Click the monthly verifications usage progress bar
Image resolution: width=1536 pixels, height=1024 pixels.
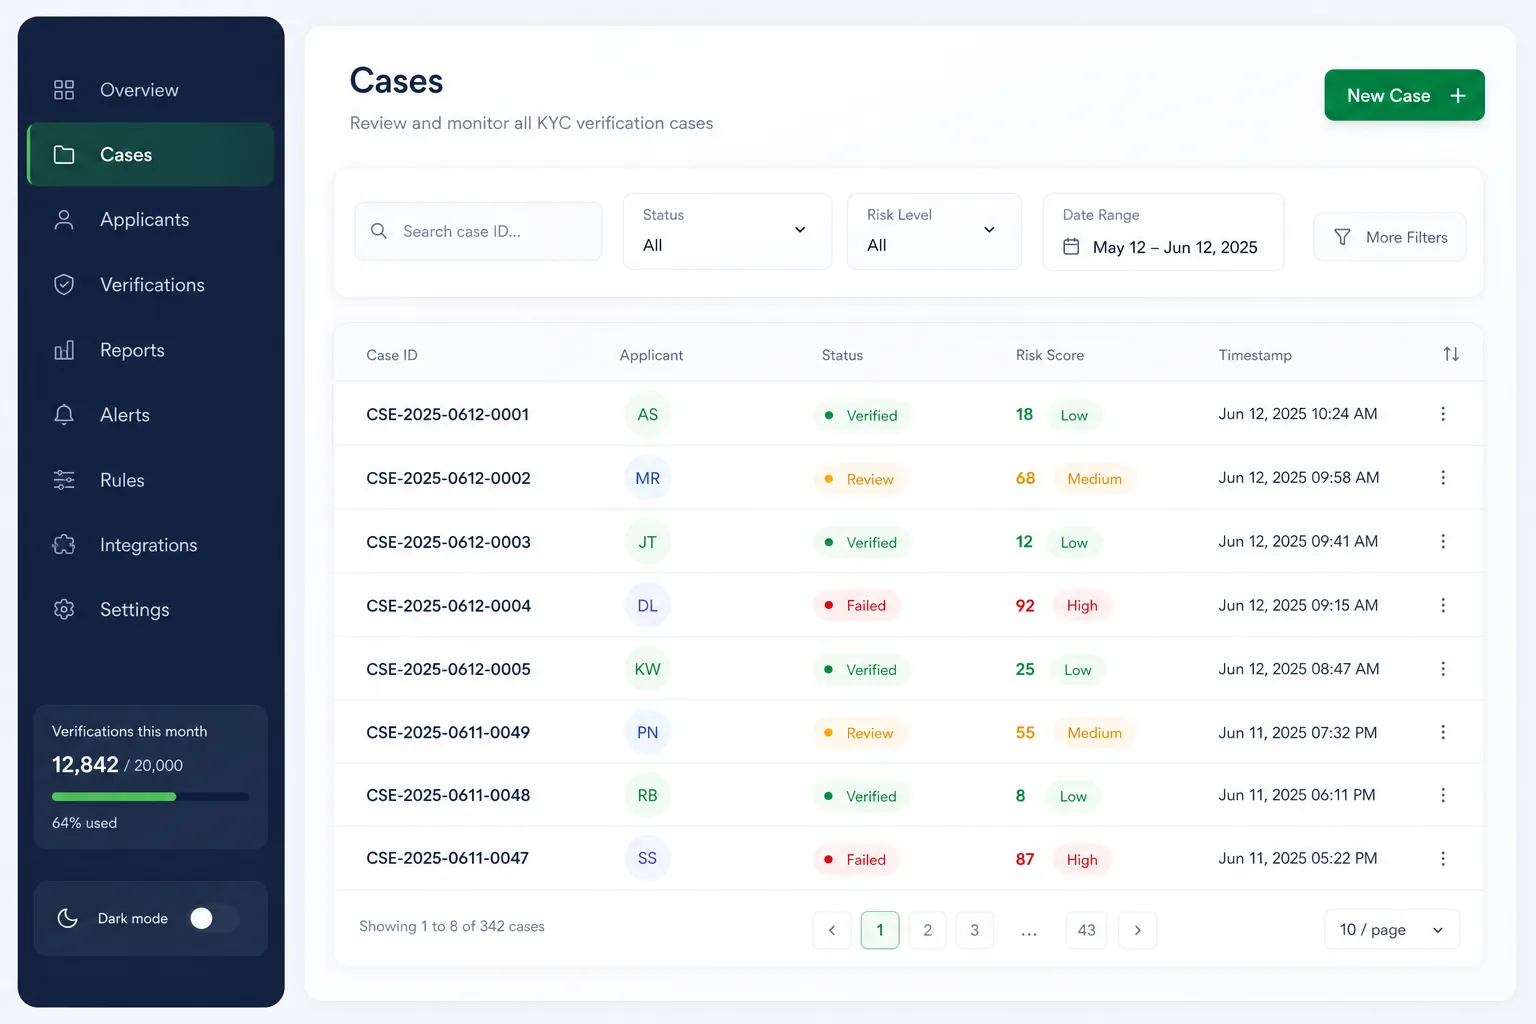click(150, 797)
